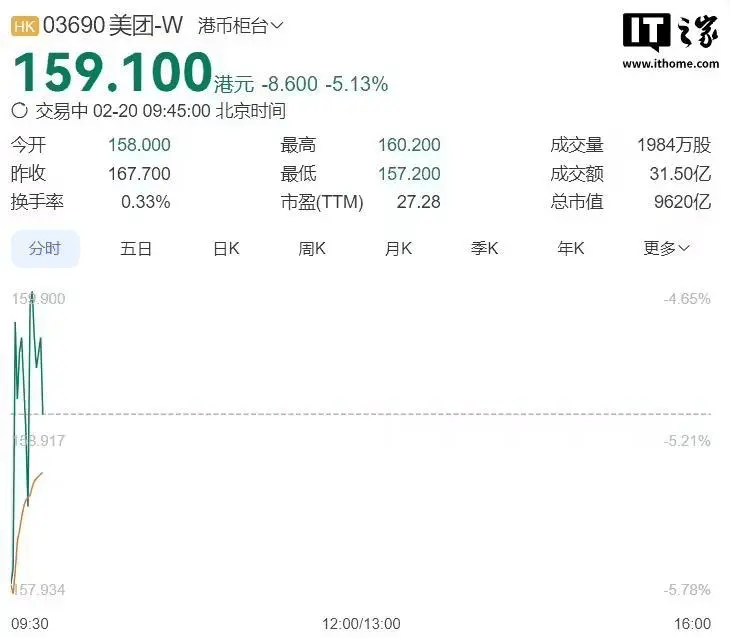Click the percentage change -5.13%

click(x=357, y=84)
